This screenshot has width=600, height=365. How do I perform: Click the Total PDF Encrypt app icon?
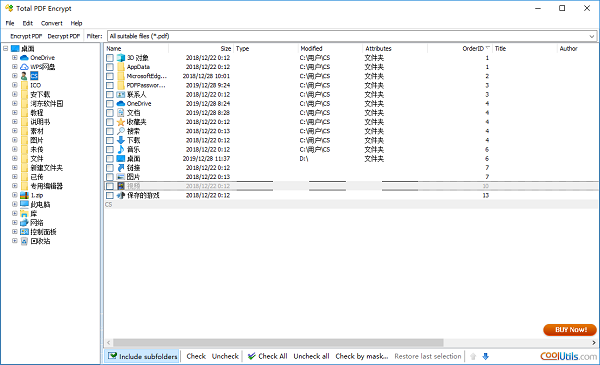click(9, 8)
